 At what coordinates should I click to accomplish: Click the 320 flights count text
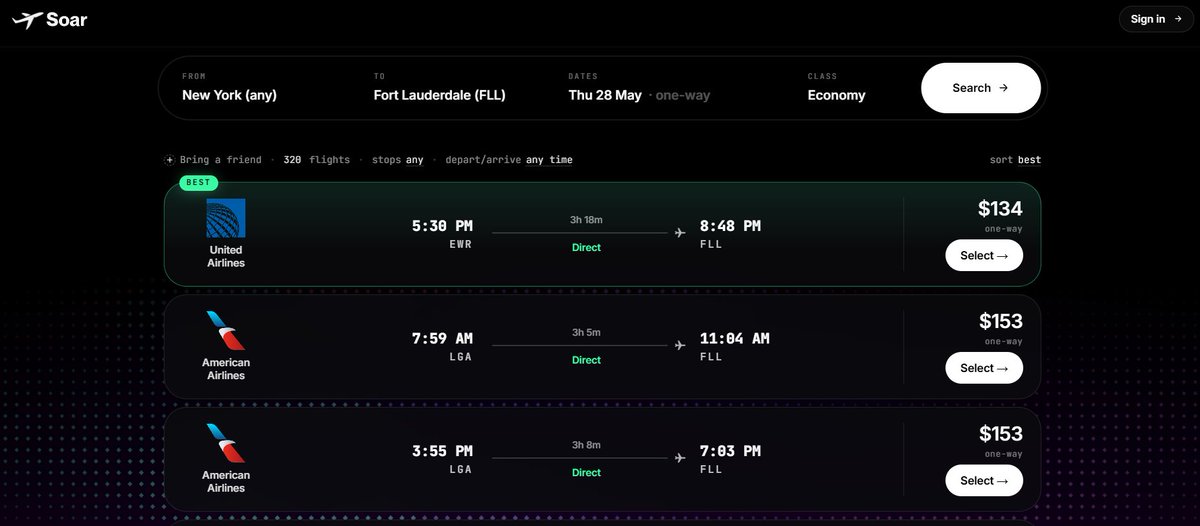point(316,160)
